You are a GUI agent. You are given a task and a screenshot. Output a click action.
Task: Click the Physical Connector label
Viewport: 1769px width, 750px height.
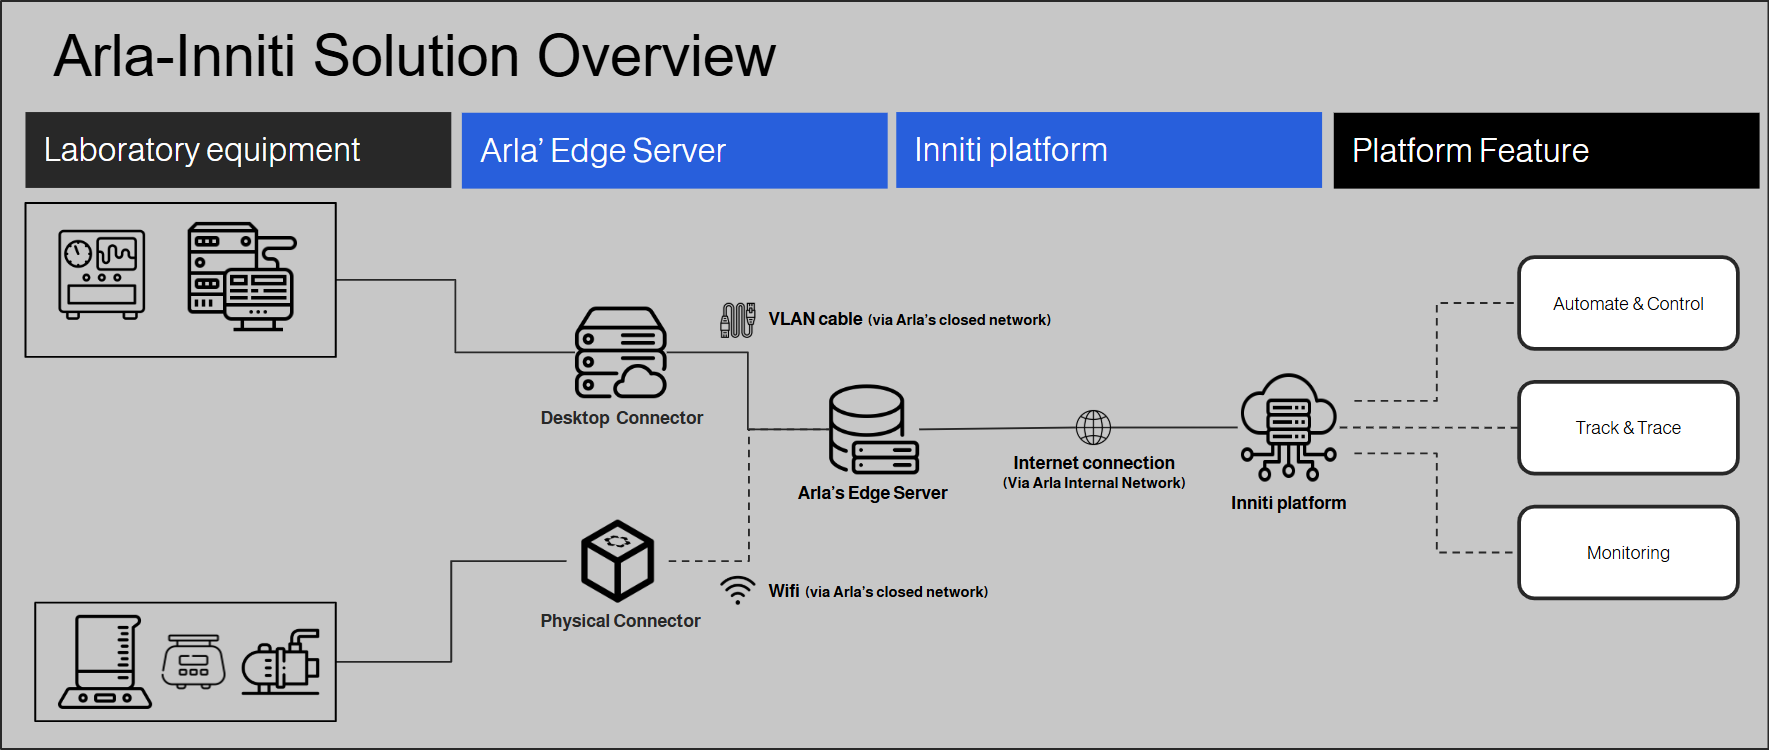pyautogui.click(x=621, y=621)
